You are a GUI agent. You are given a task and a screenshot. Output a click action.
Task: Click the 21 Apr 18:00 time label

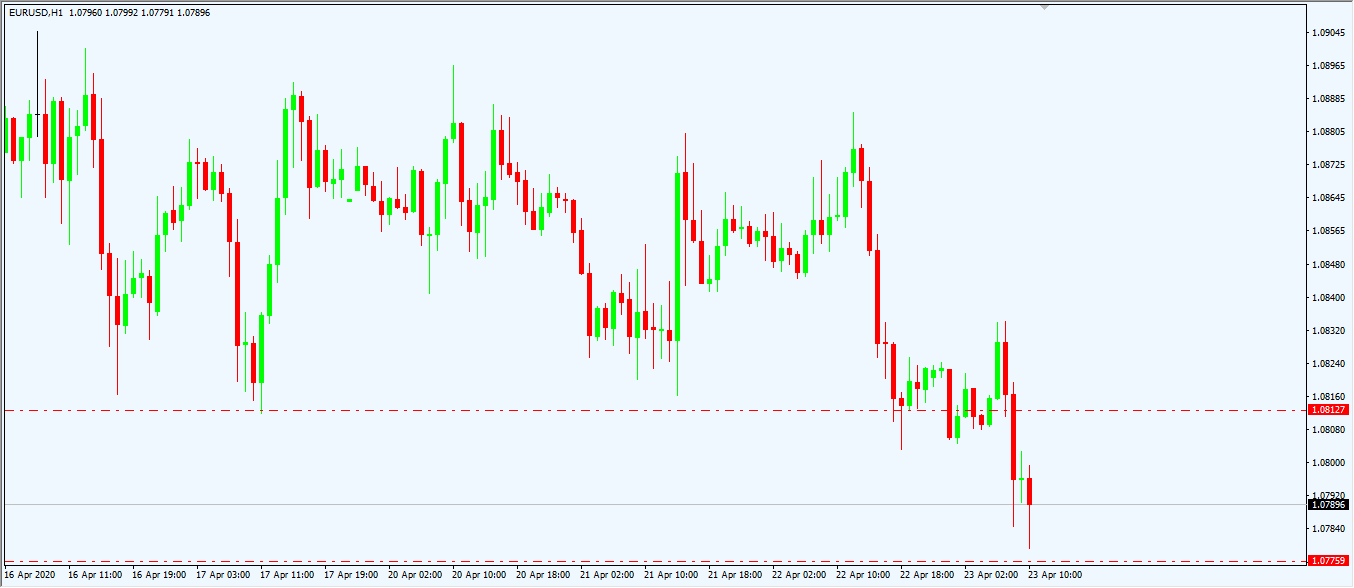[x=735, y=576]
